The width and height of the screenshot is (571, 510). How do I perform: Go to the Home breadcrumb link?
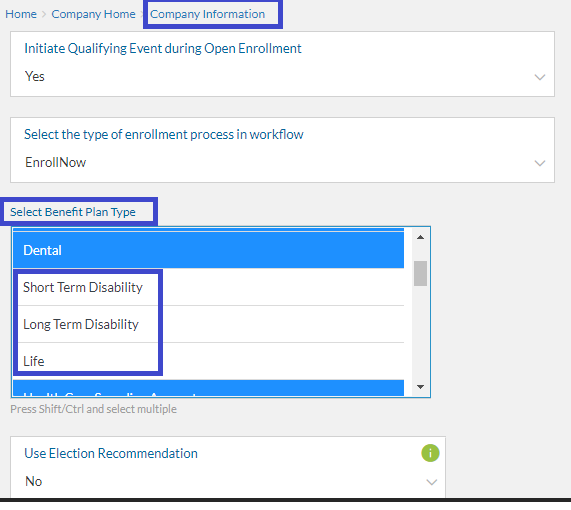tap(21, 14)
